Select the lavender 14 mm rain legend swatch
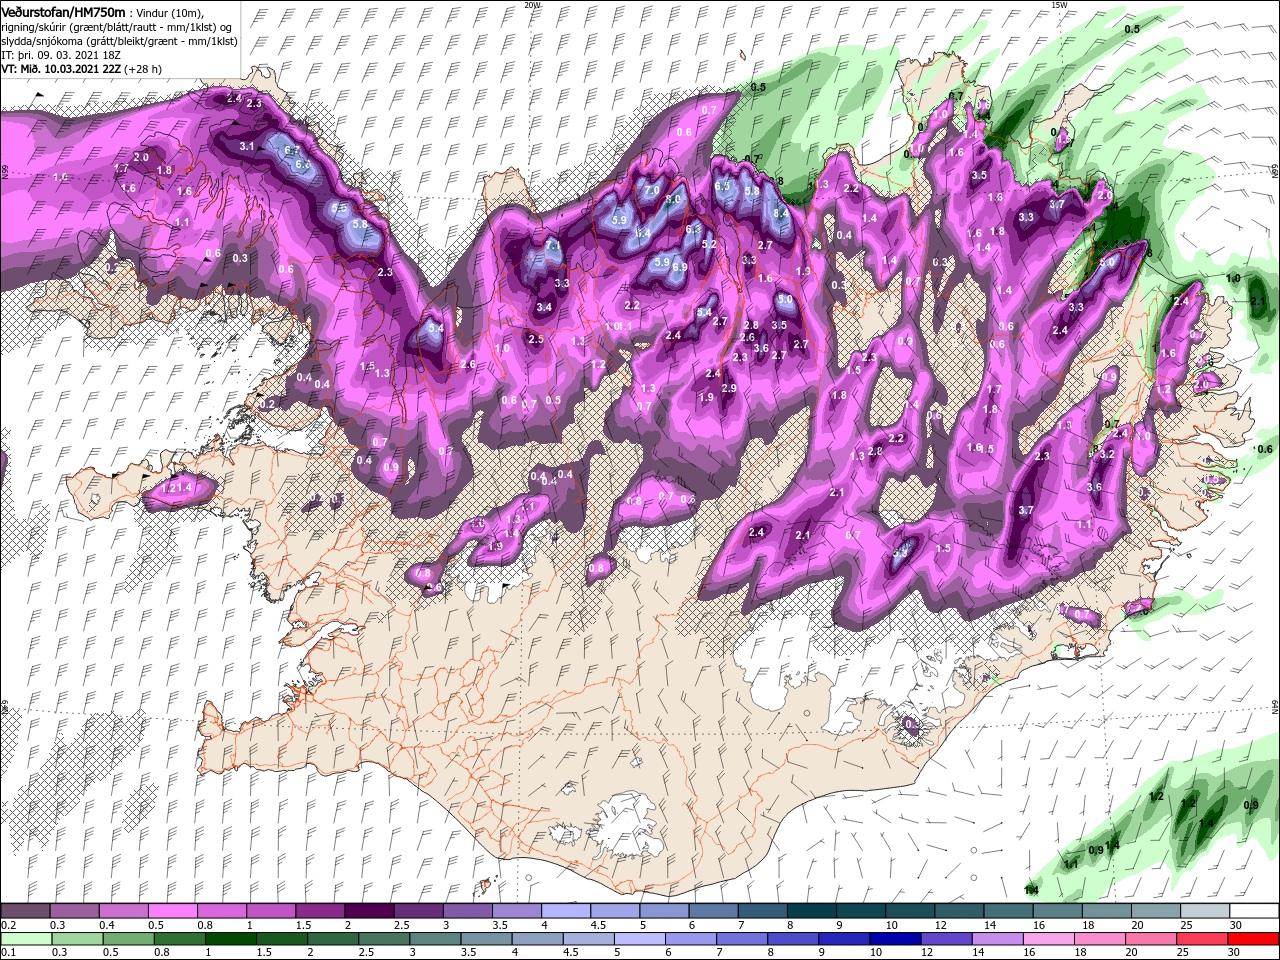Image resolution: width=1280 pixels, height=960 pixels. click(998, 939)
